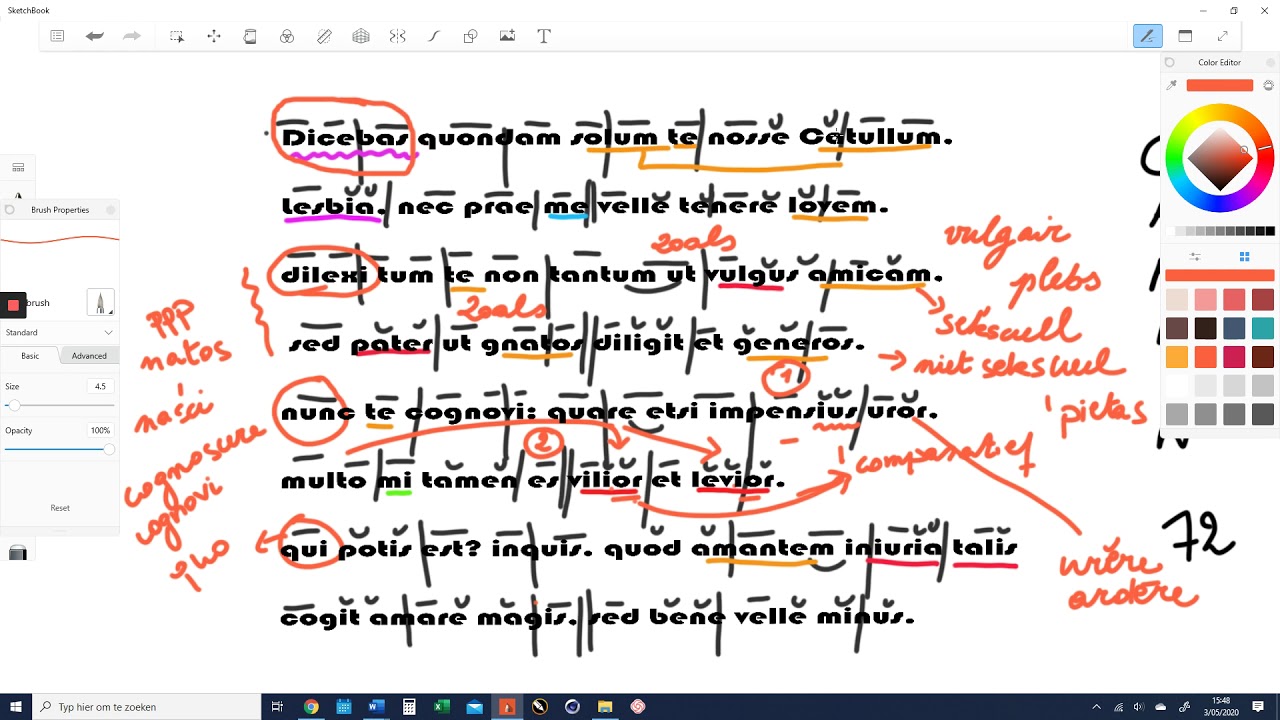
Task: Adjust the Opacity slider handle
Action: coord(109,449)
